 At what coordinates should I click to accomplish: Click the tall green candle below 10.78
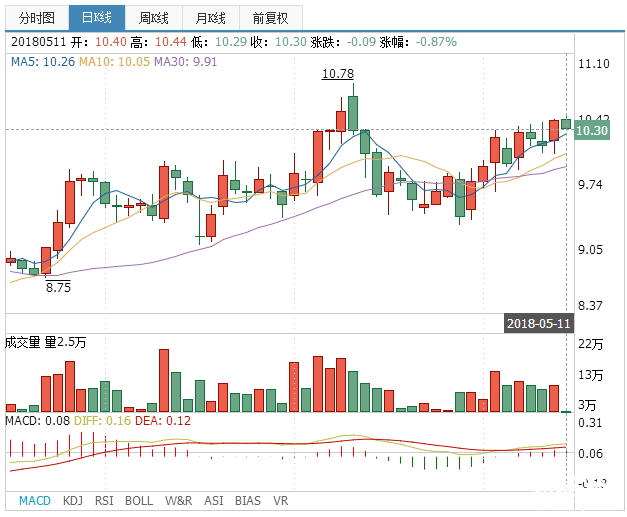coord(353,113)
